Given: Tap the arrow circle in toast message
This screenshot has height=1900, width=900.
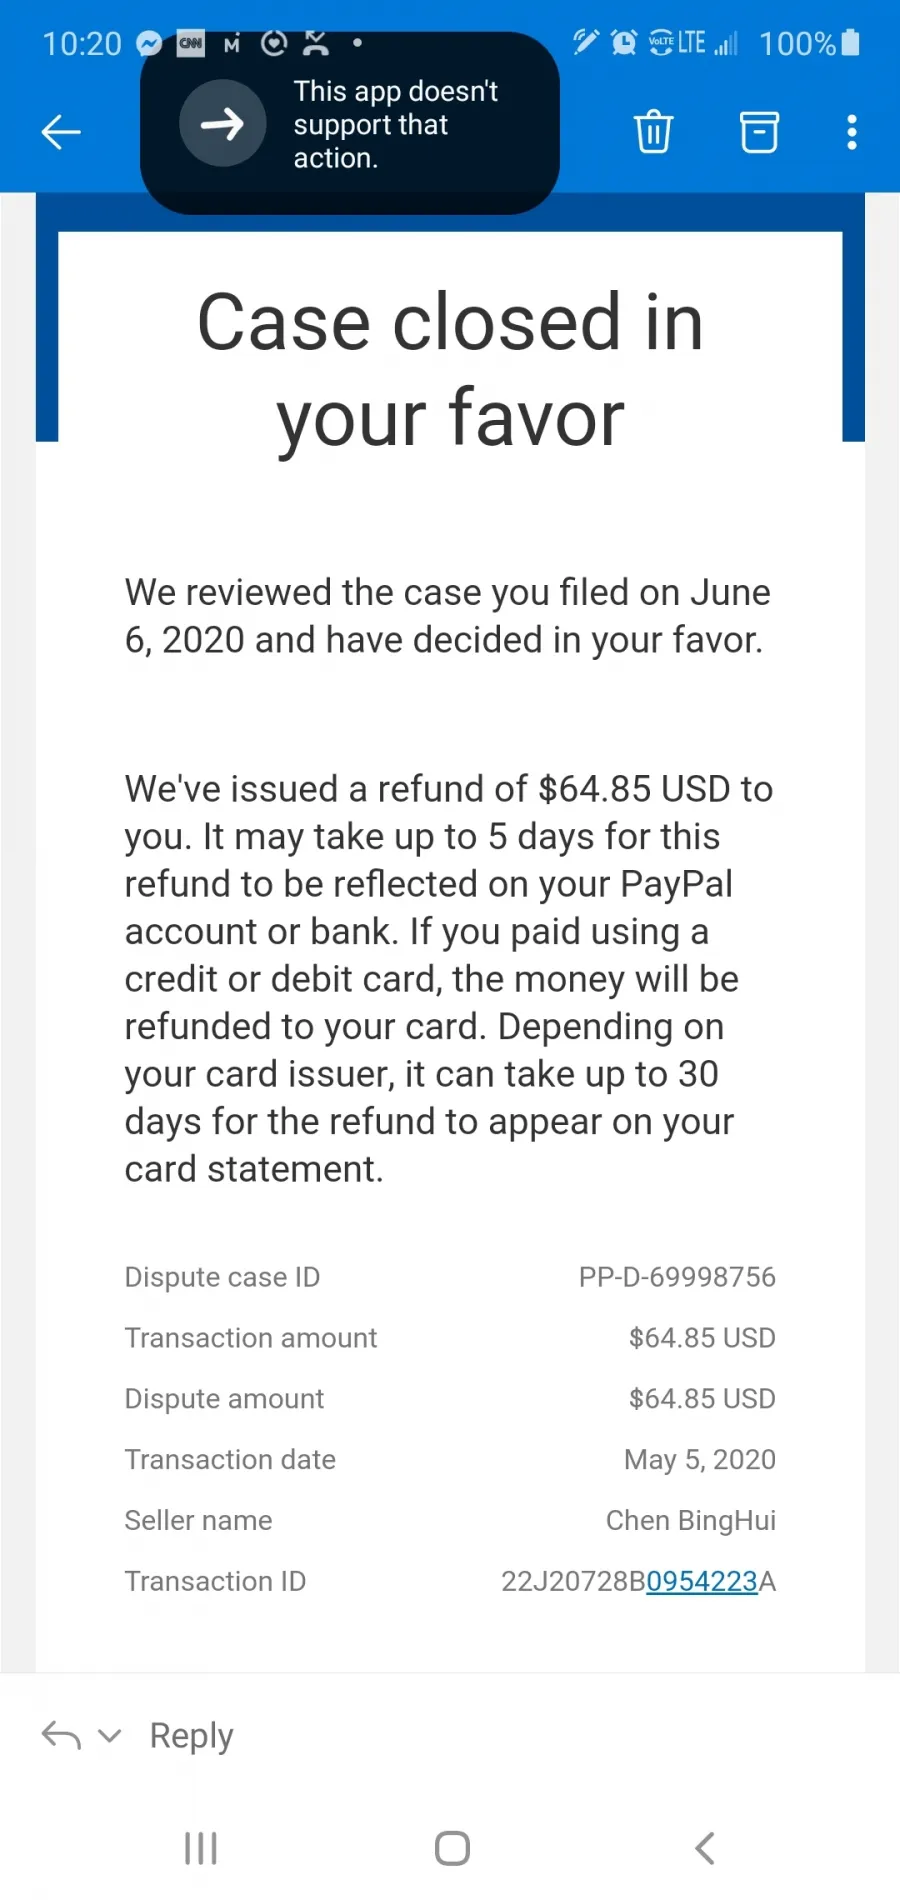Looking at the screenshot, I should 222,124.
